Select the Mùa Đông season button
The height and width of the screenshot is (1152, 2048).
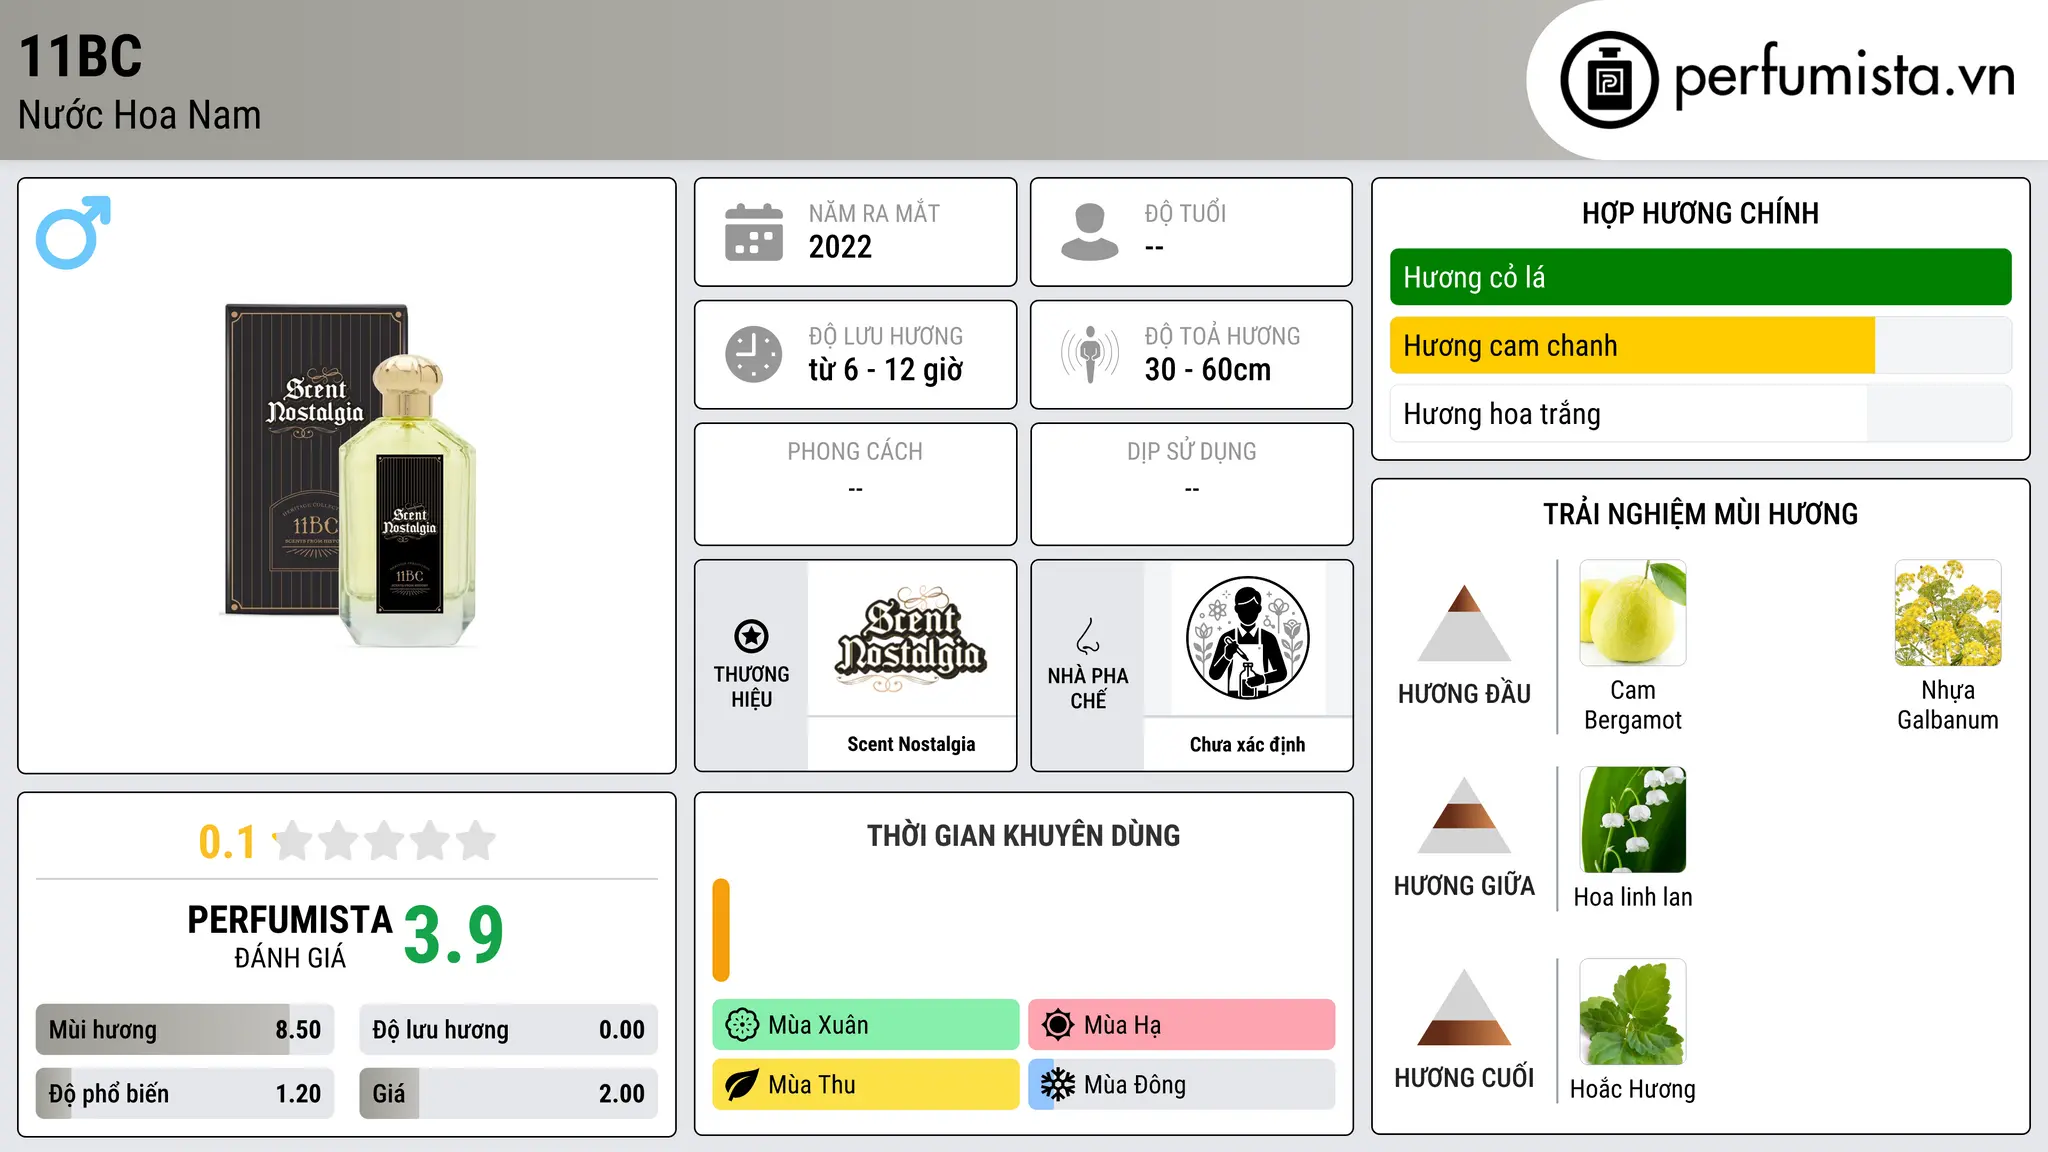(1182, 1085)
